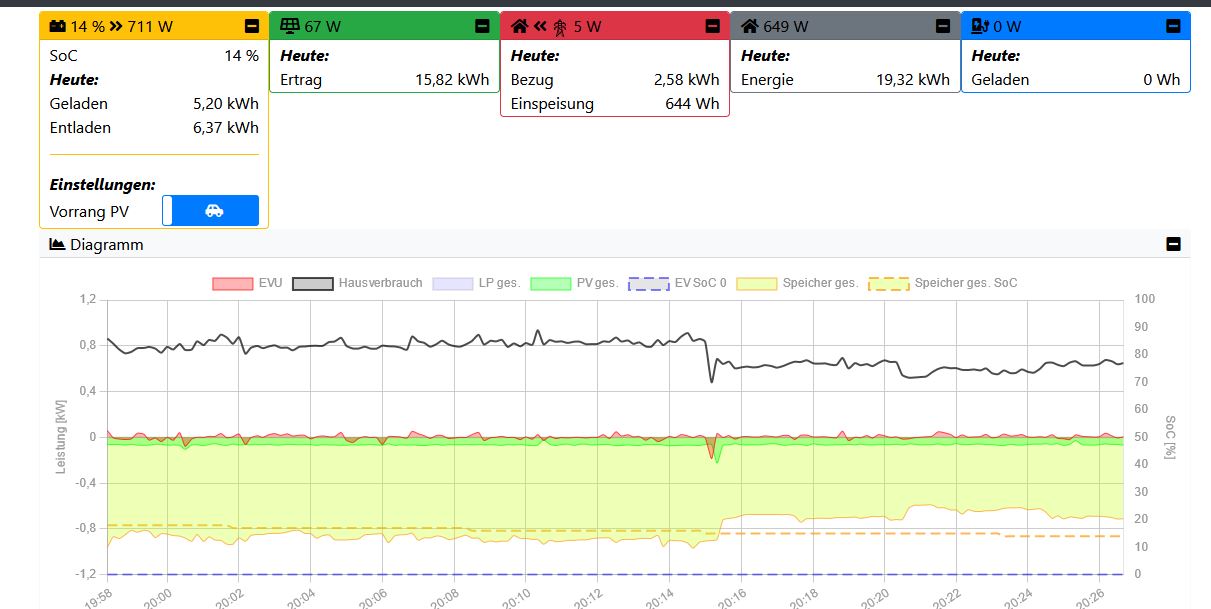
Task: Click the Diagramm panel title
Action: pos(107,244)
